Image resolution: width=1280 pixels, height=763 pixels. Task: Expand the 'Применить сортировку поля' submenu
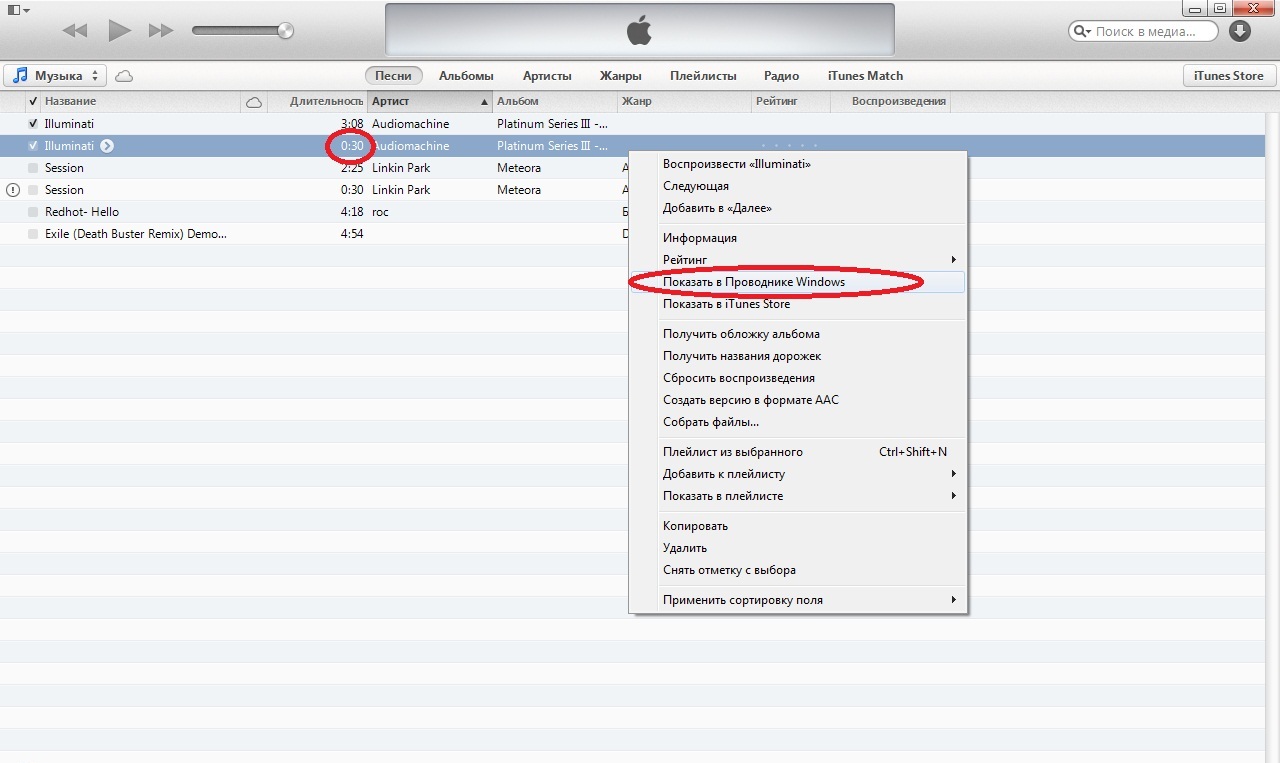click(797, 600)
